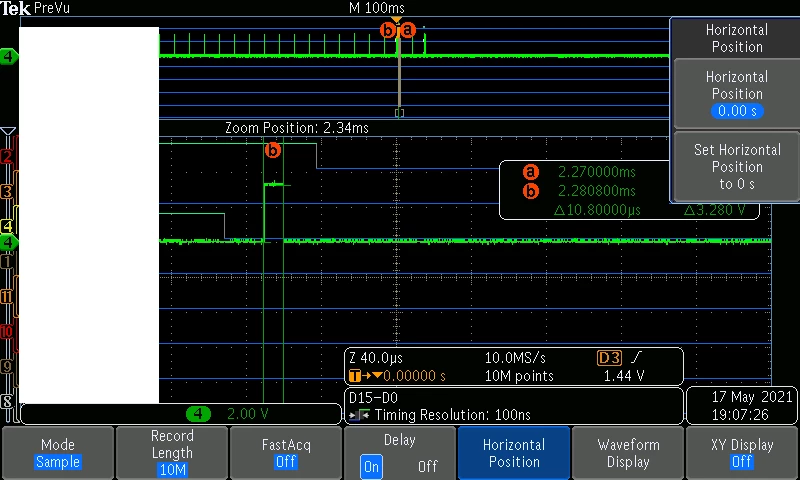
Task: Select cursor a marker in overview waveform
Action: [408, 31]
